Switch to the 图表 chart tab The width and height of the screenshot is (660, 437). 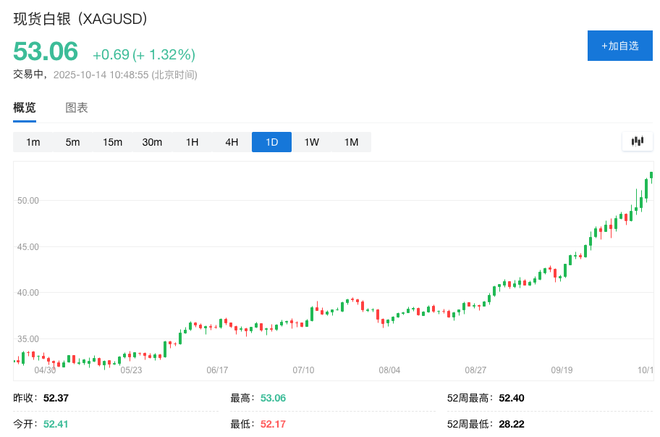[77, 107]
